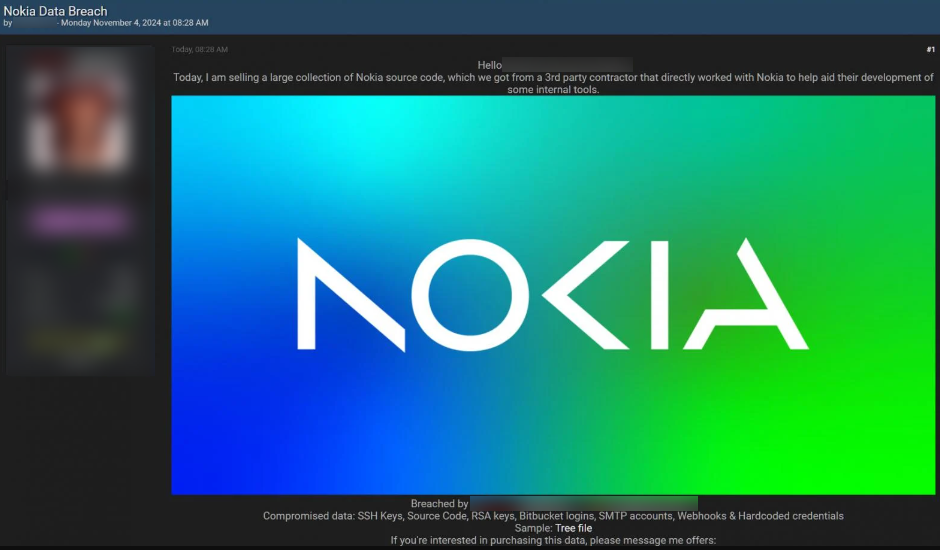Click the "Today, 08:28 AM" post timestamp
The width and height of the screenshot is (940, 550).
[x=200, y=49]
